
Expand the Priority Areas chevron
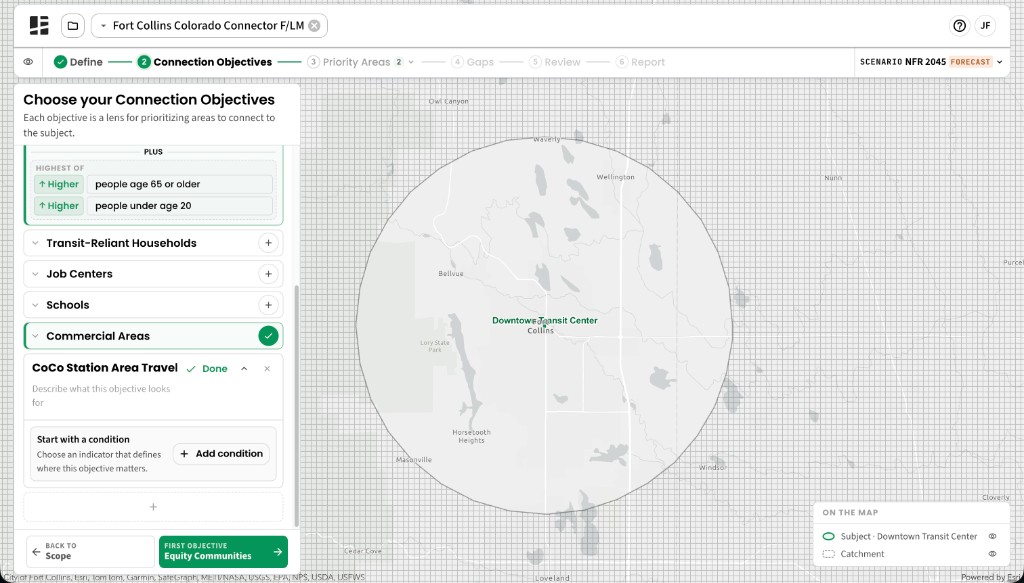pos(411,62)
